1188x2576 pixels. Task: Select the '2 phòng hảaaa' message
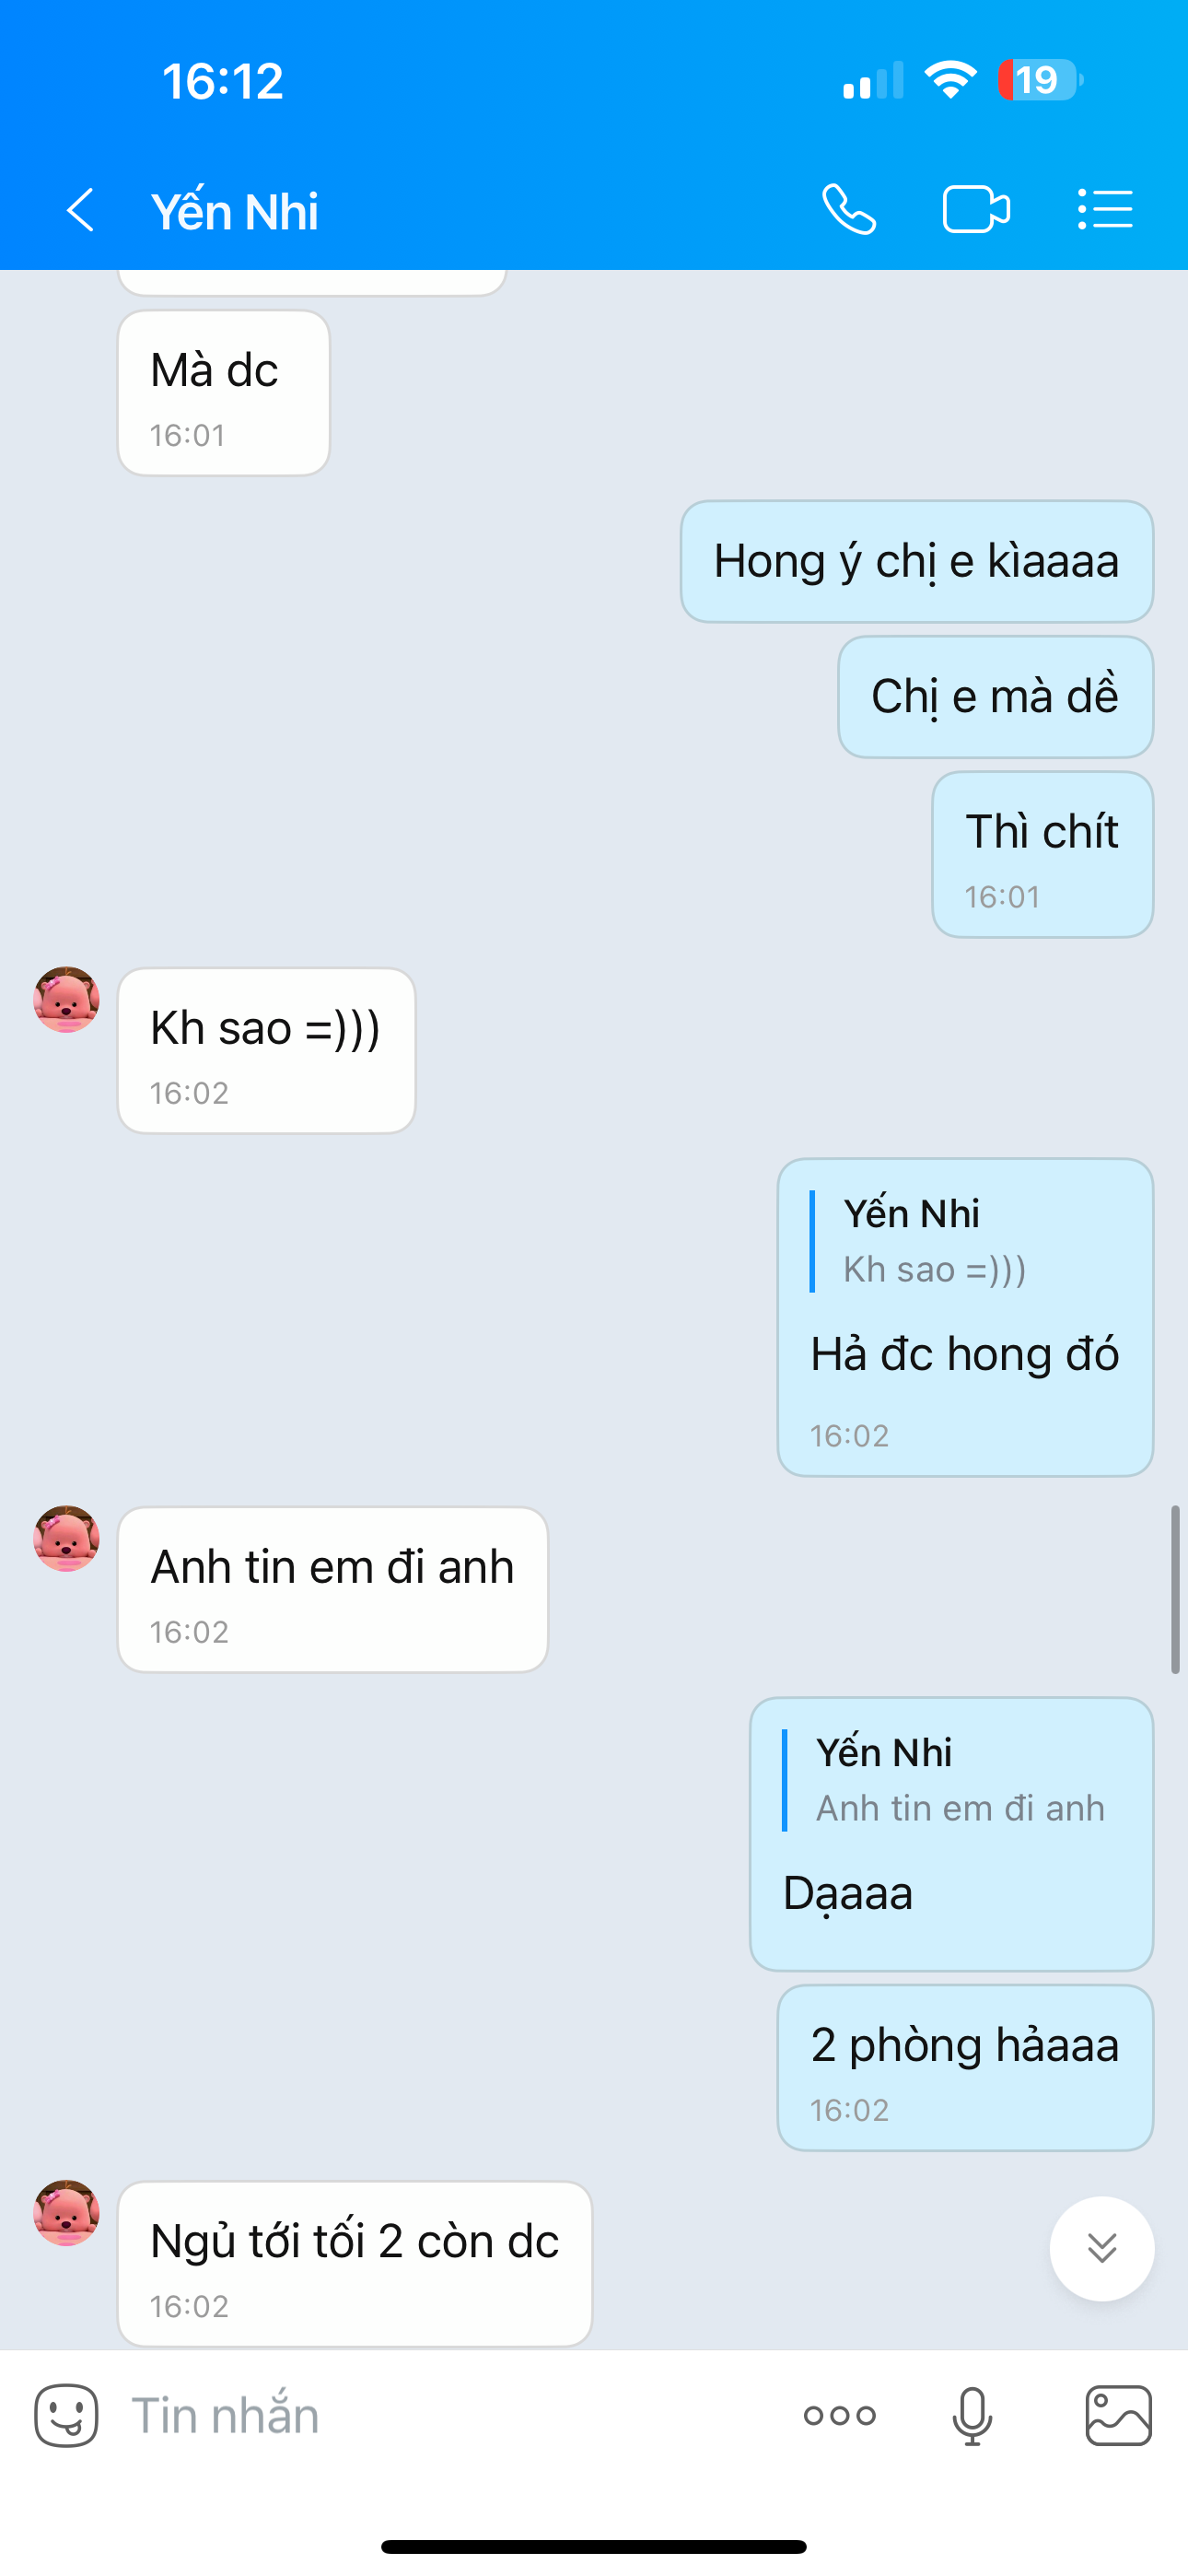click(x=965, y=2068)
